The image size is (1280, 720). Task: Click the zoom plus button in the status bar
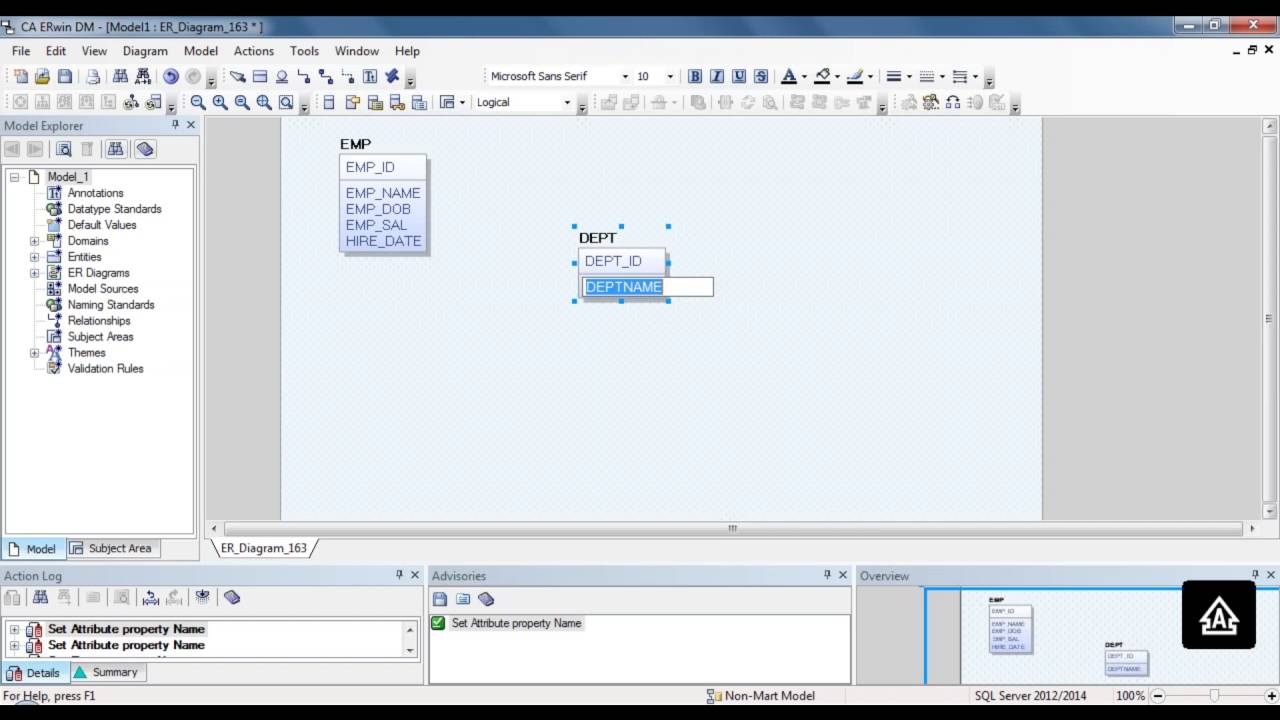pos(1271,696)
